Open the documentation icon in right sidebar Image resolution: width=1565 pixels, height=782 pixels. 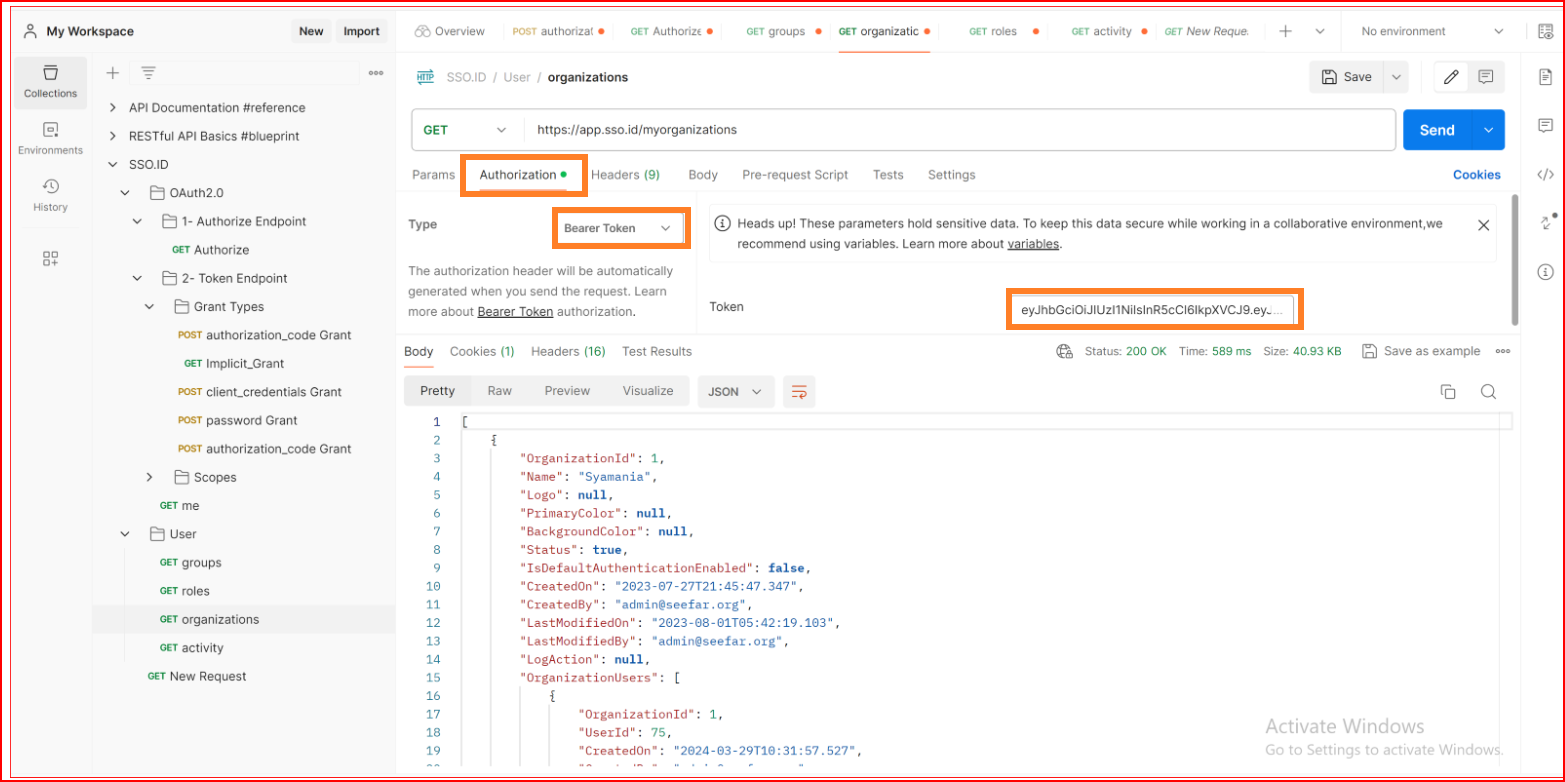[1545, 77]
